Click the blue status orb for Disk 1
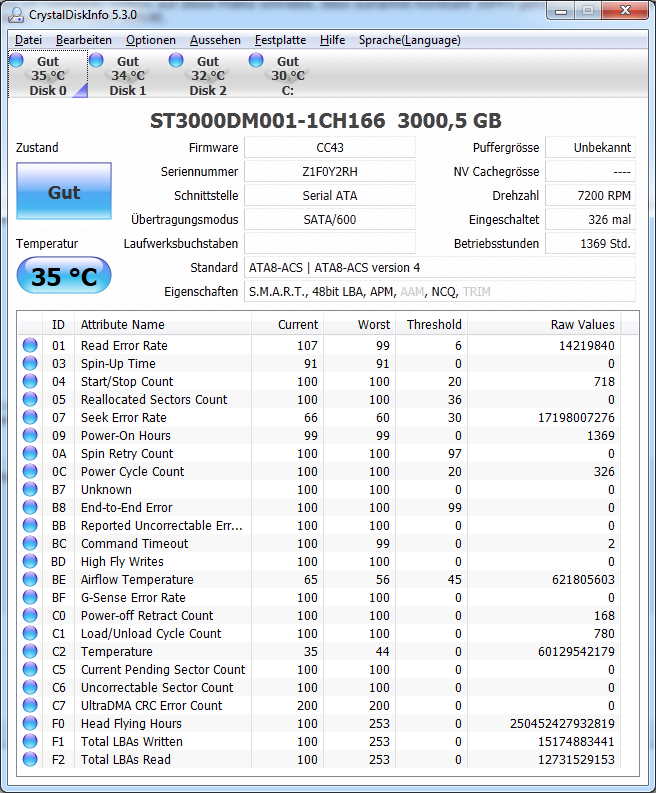656x793 pixels. (x=96, y=60)
